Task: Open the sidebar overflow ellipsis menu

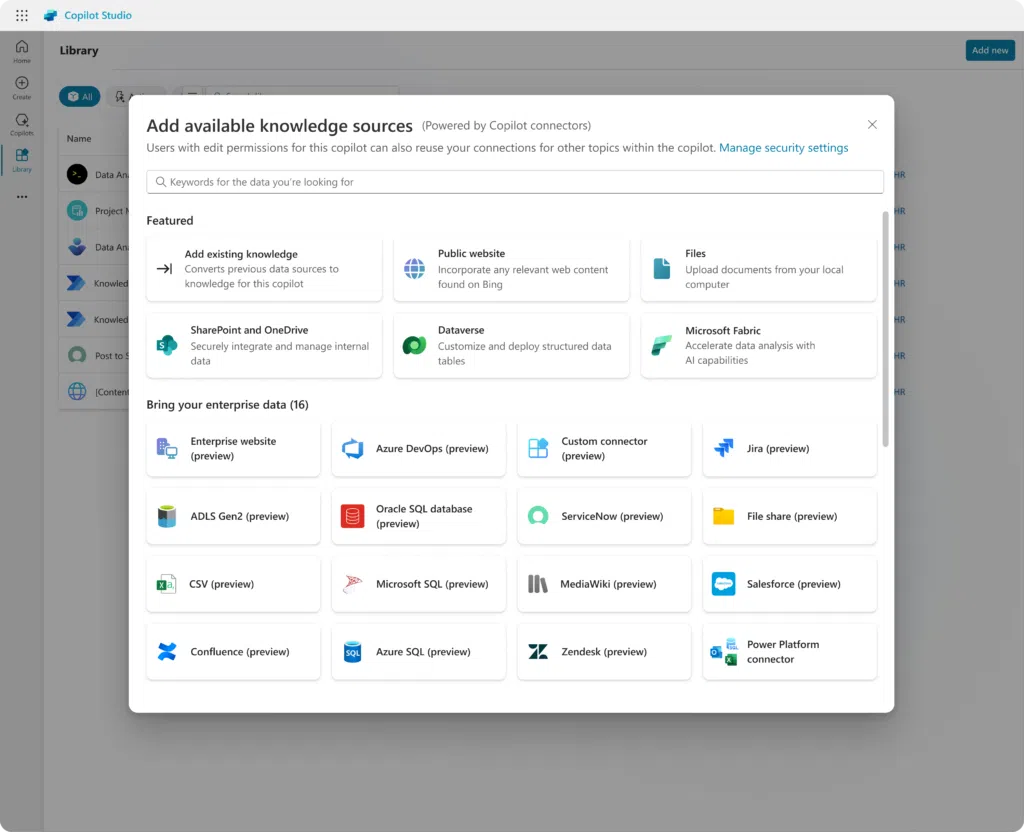Action: (x=21, y=196)
